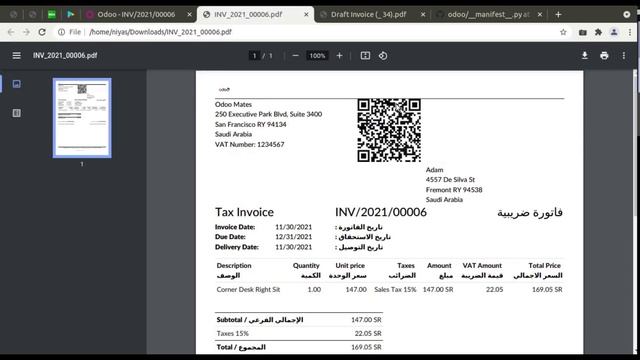Viewport: 640px width, 360px height.
Task: Show document outline view in sidebar
Action: coord(16,113)
